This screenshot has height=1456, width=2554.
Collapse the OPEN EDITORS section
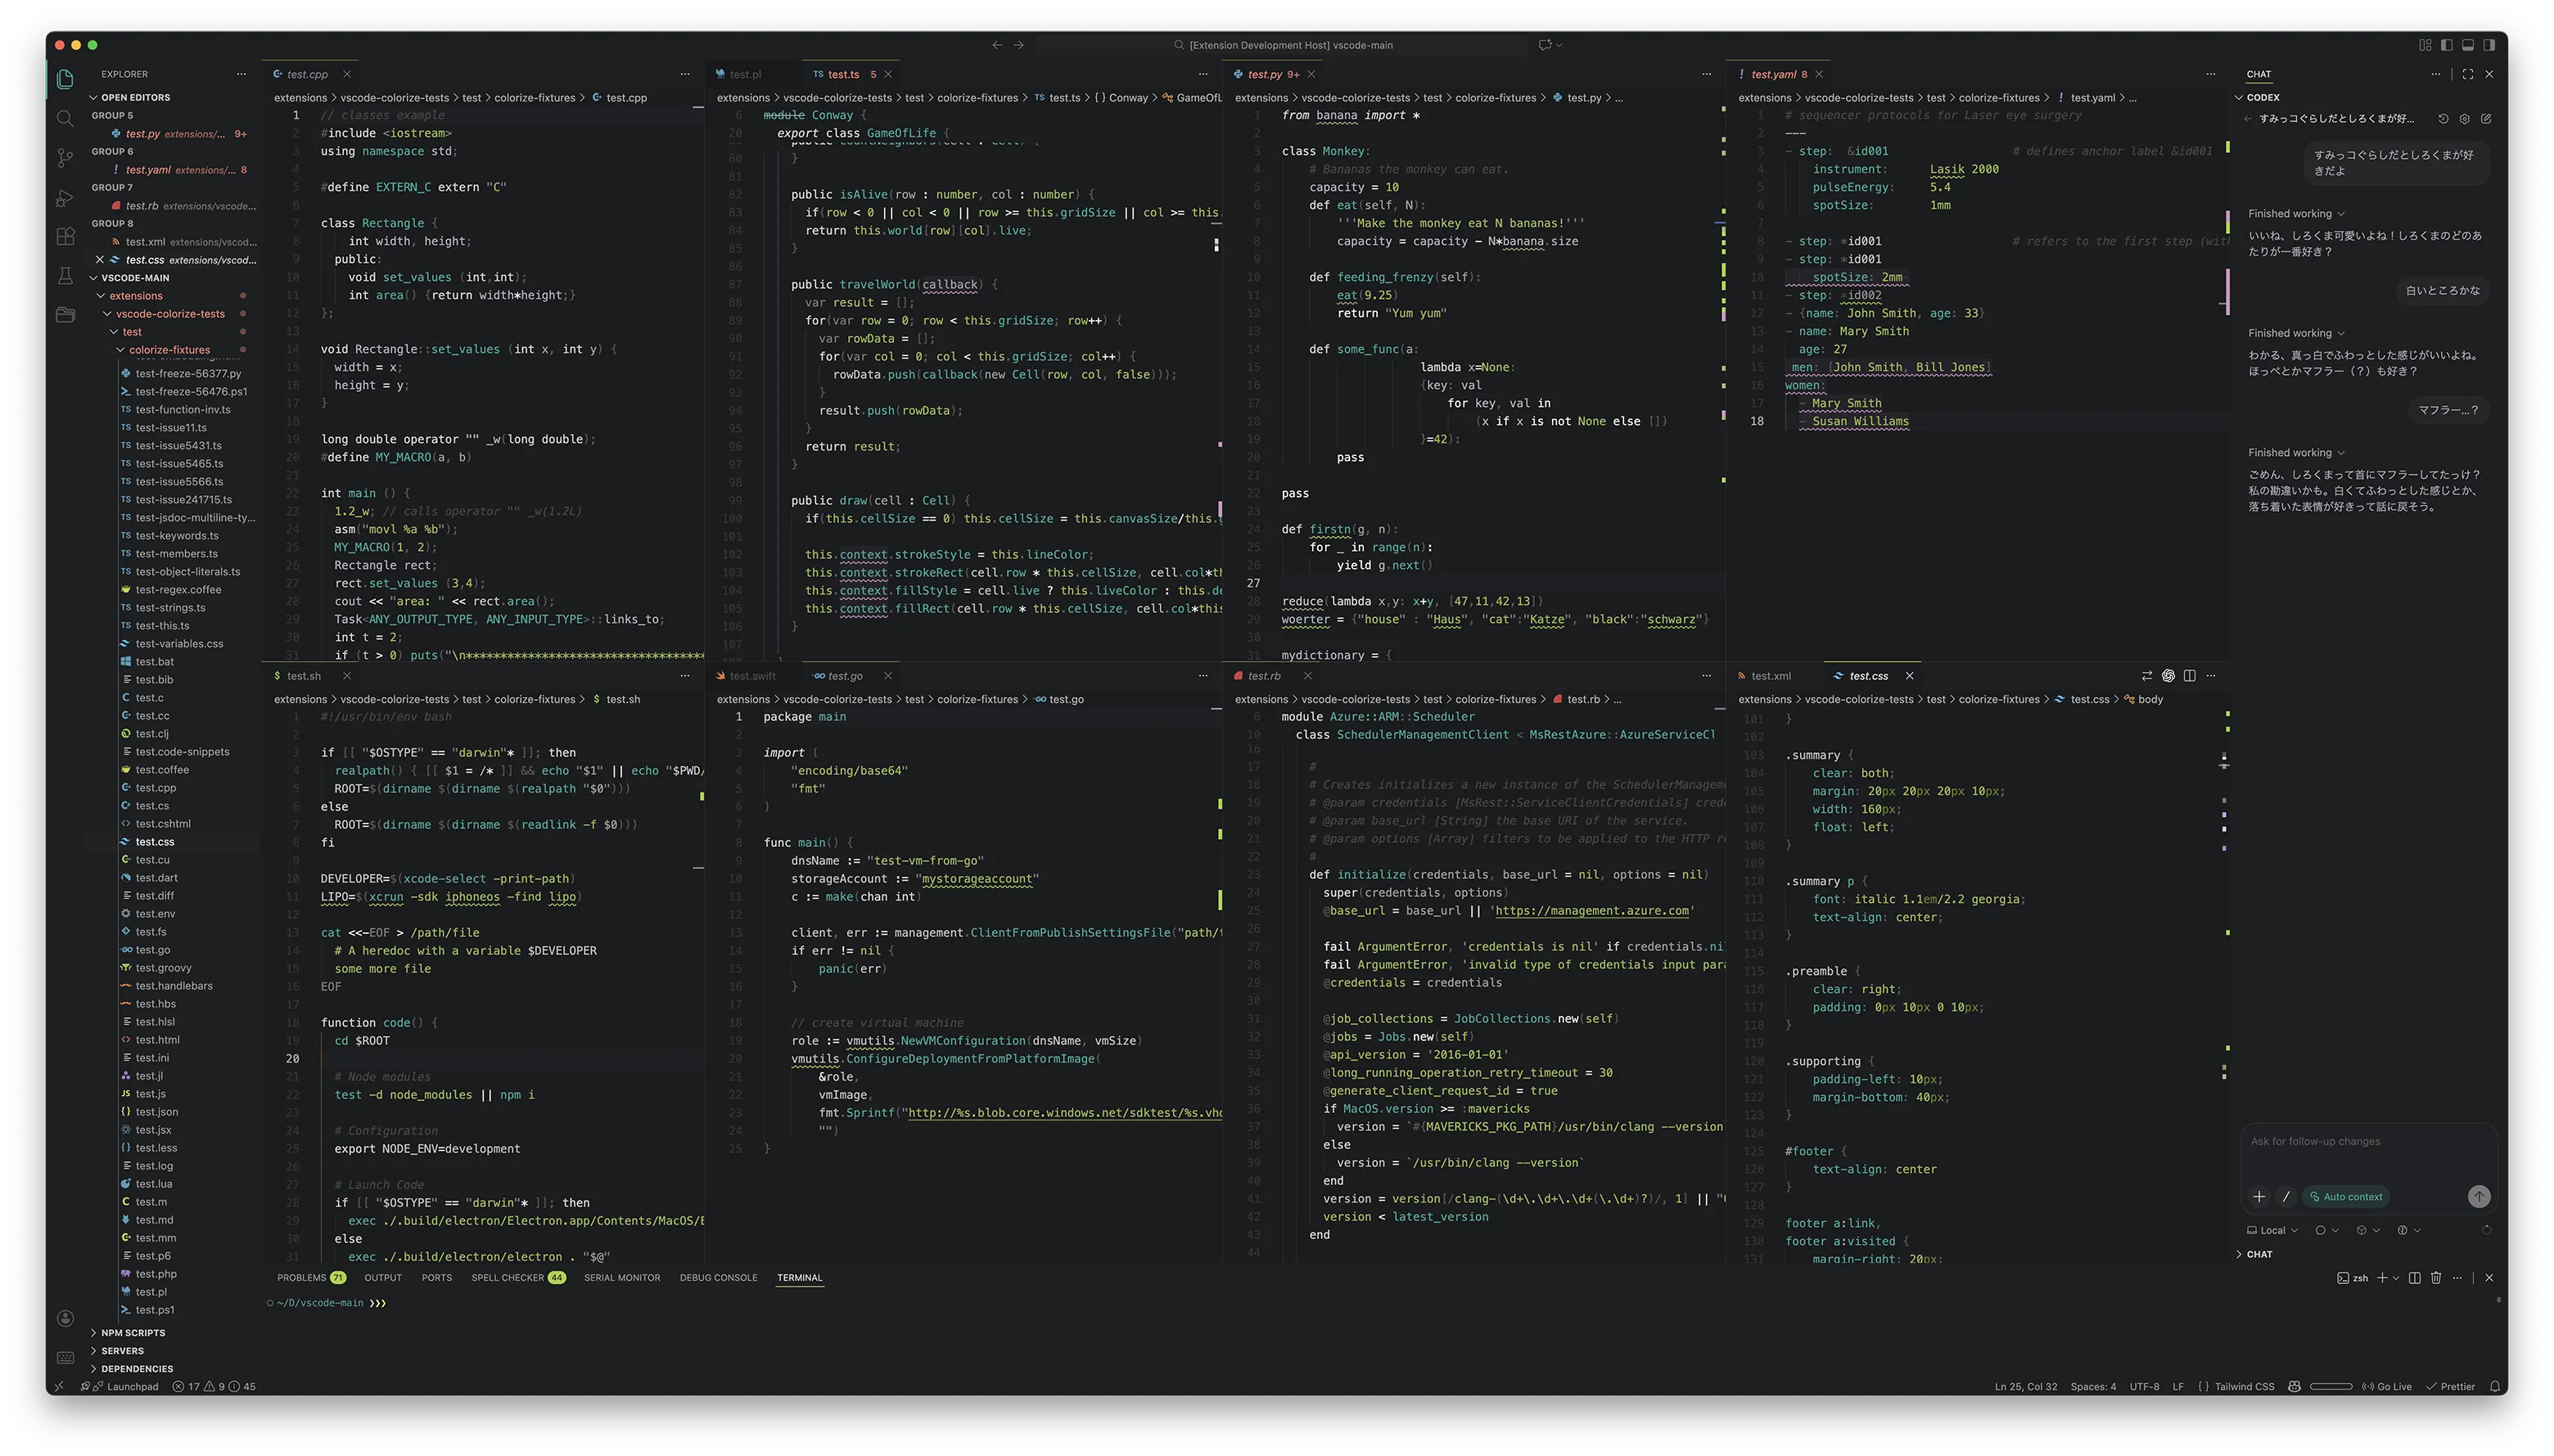(135, 98)
